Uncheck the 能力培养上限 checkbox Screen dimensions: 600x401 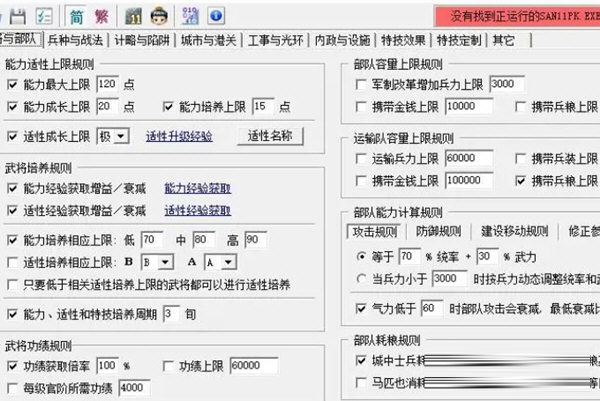(x=168, y=106)
